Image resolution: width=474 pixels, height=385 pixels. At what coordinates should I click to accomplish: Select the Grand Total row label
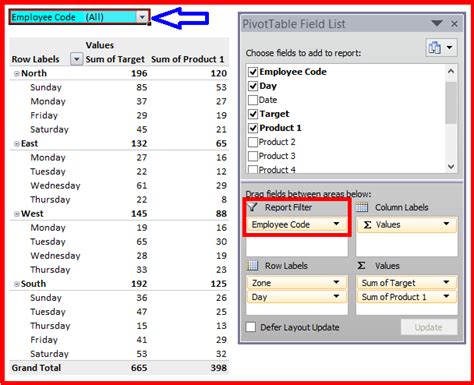36,368
